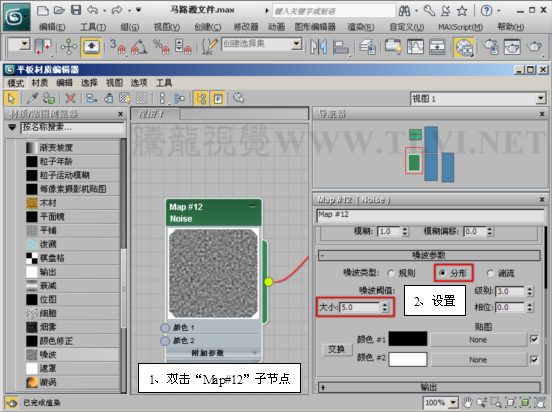Click the Mirror tool icon
Image resolution: width=552 pixels, height=412 pixels.
click(318, 47)
